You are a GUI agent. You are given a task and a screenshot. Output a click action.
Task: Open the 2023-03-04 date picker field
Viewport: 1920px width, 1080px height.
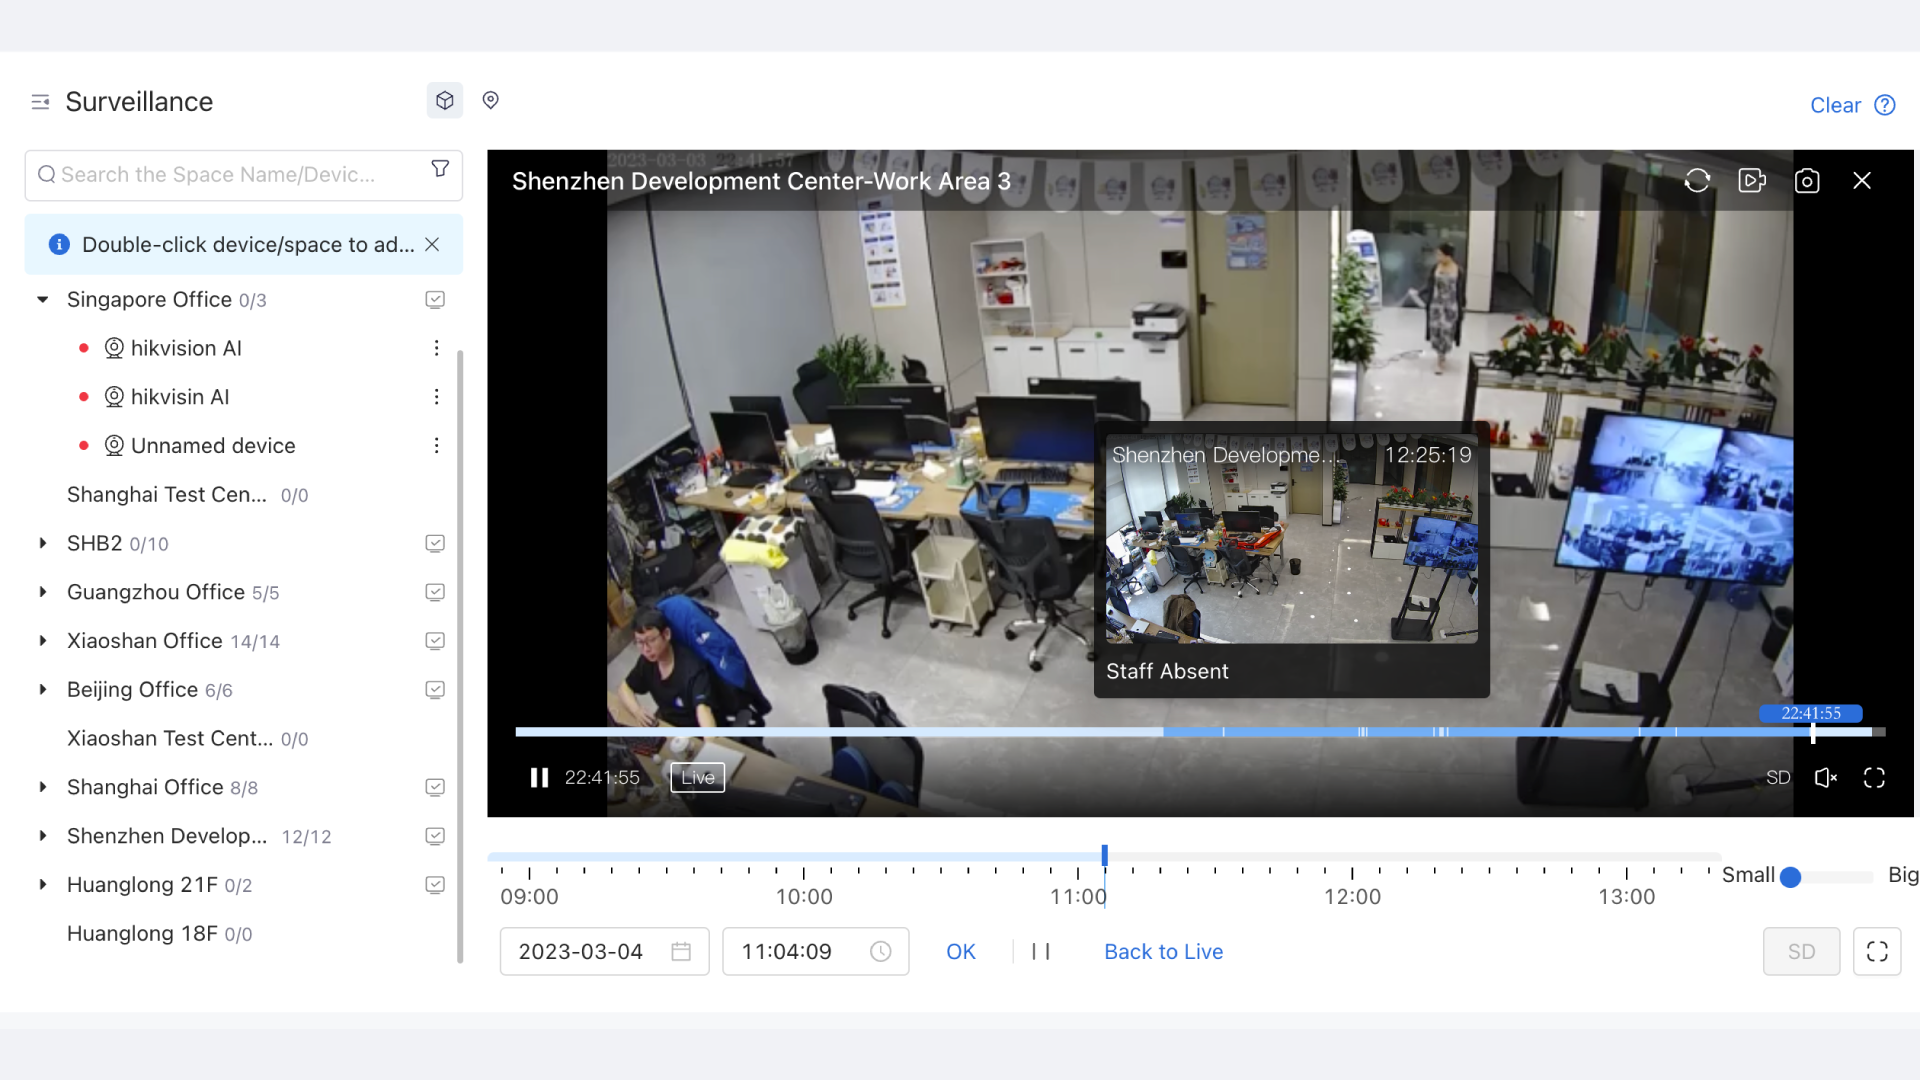click(x=604, y=952)
